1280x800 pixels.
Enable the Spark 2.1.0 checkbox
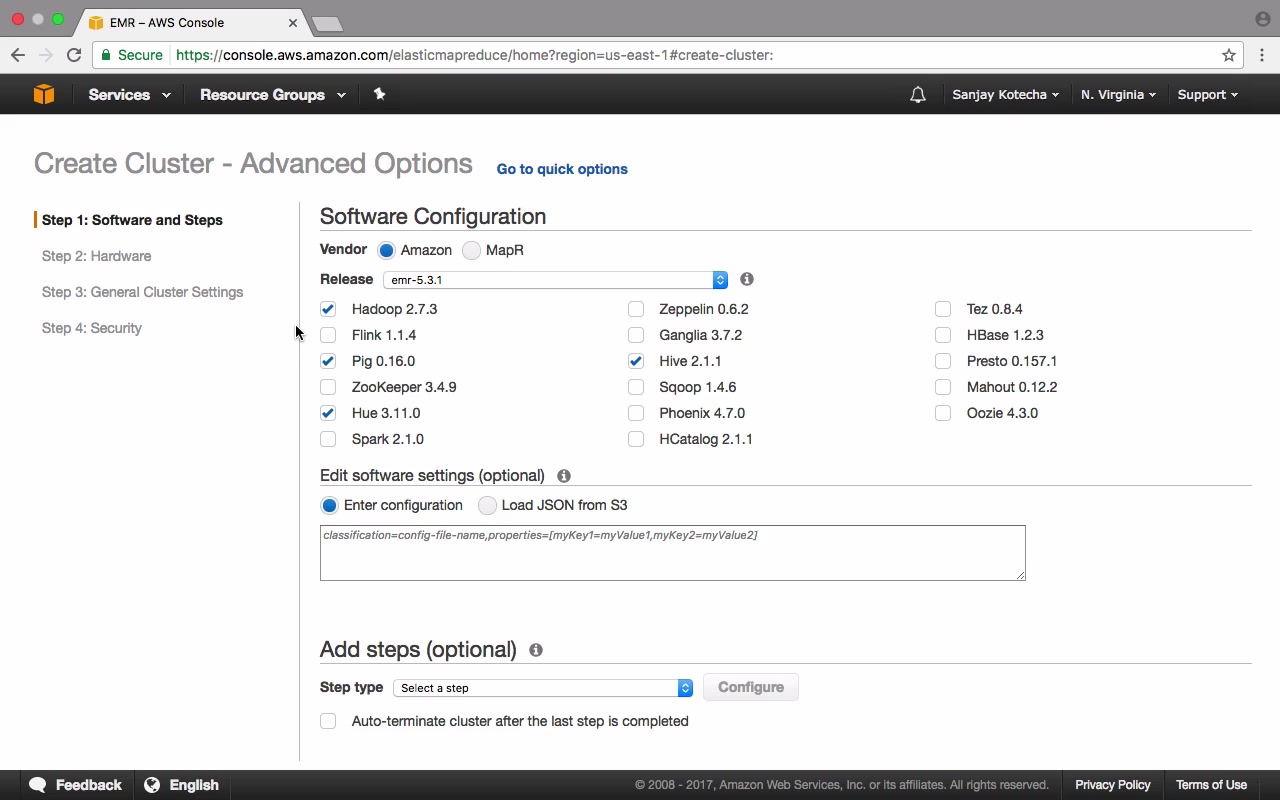328,439
